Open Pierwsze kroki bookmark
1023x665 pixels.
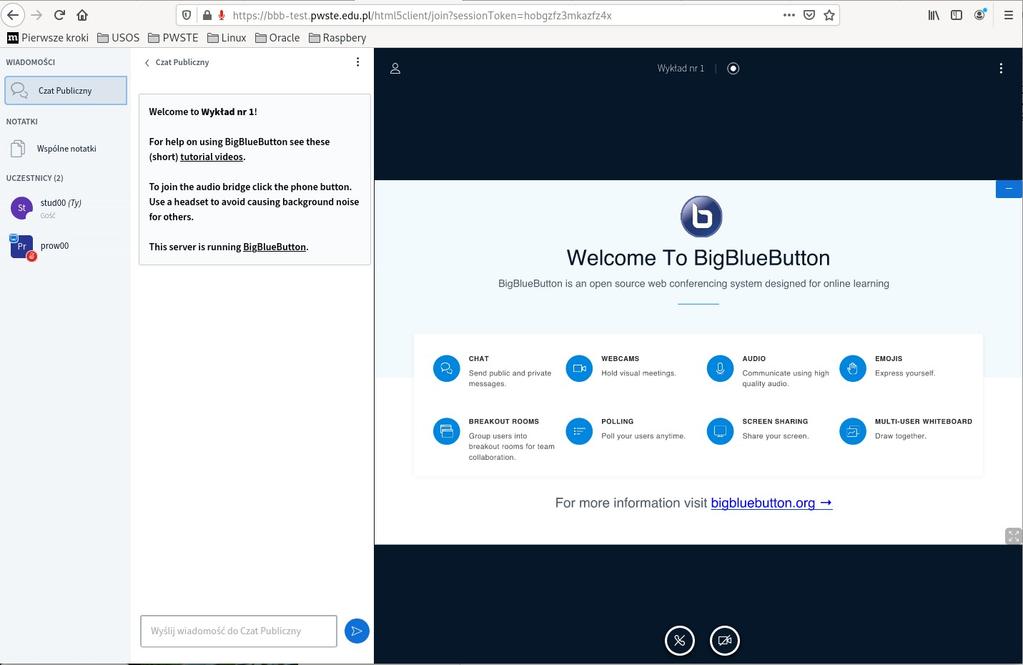point(48,38)
